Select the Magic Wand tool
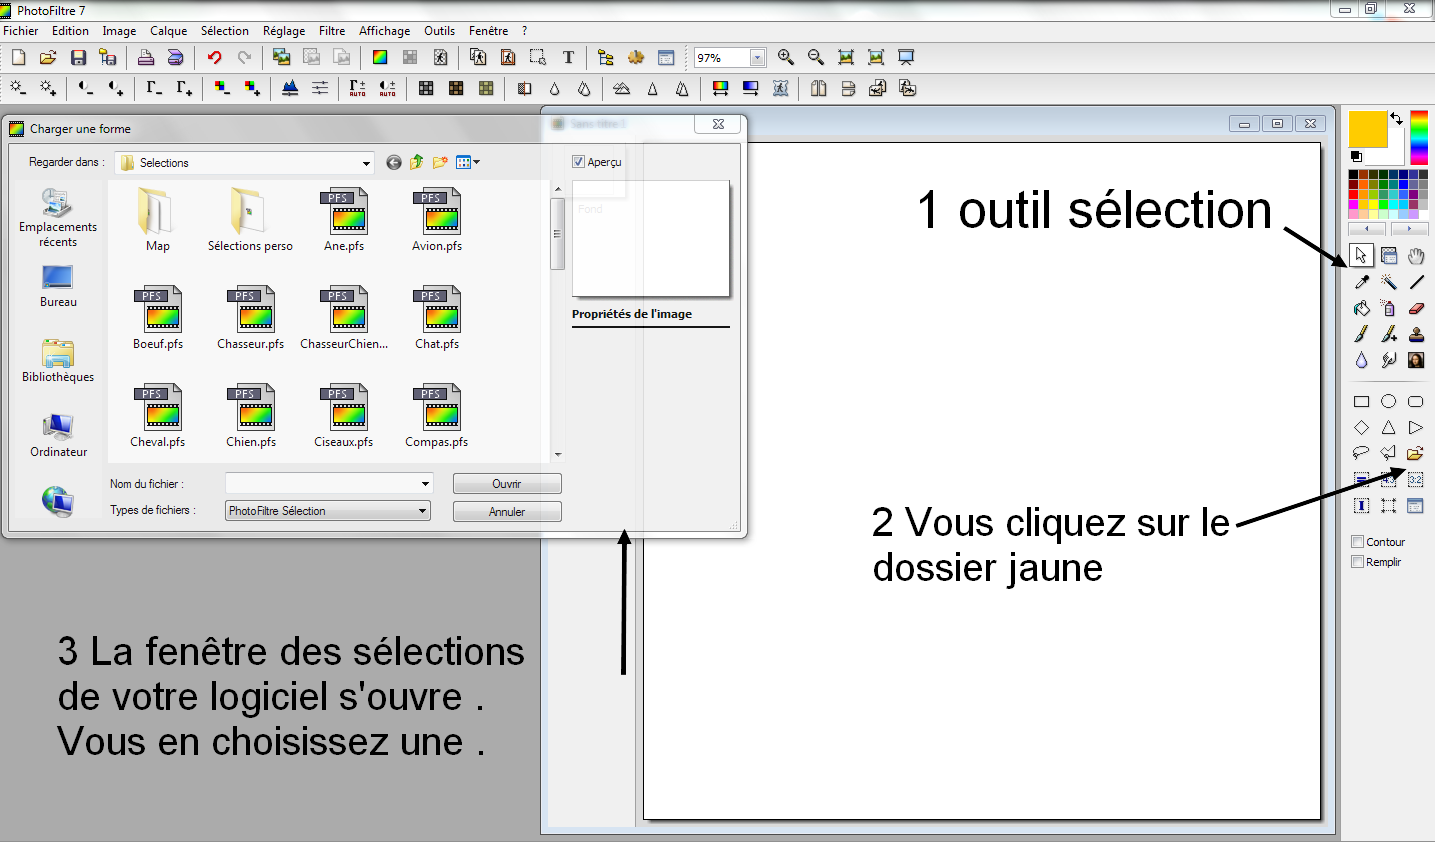The image size is (1435, 843). [x=1389, y=282]
